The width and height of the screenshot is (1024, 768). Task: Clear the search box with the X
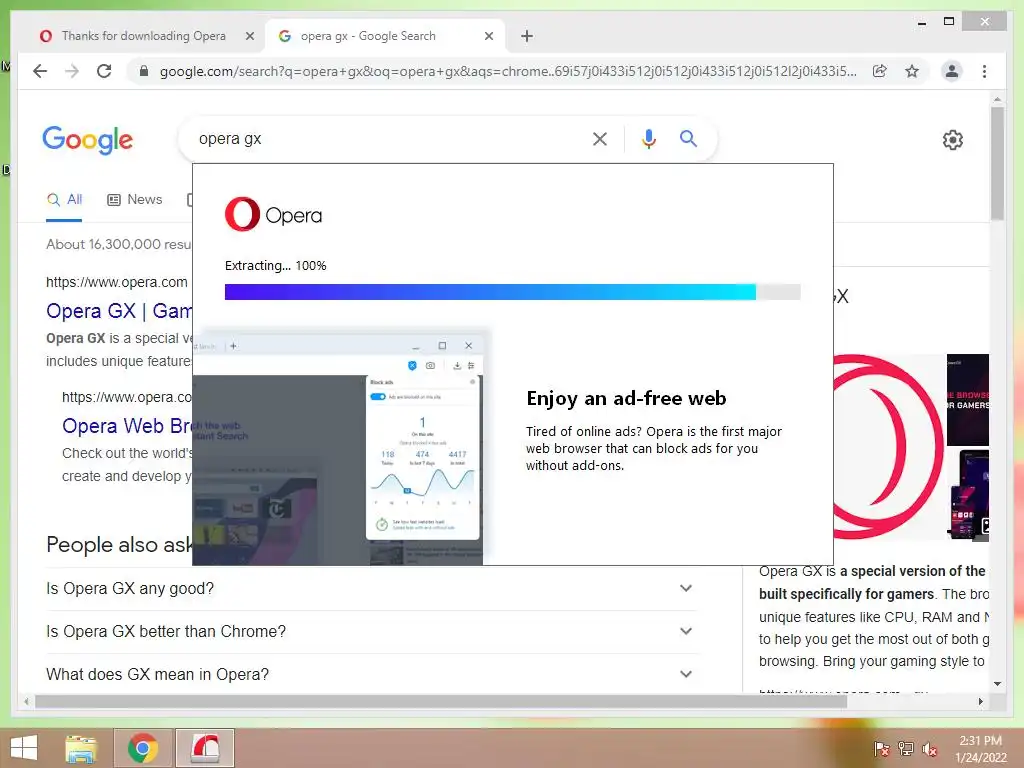(x=600, y=138)
